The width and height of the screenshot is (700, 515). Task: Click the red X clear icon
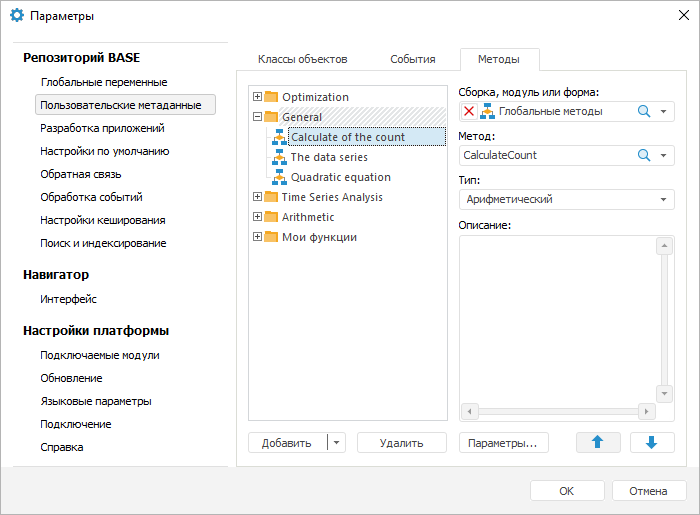pyautogui.click(x=469, y=111)
